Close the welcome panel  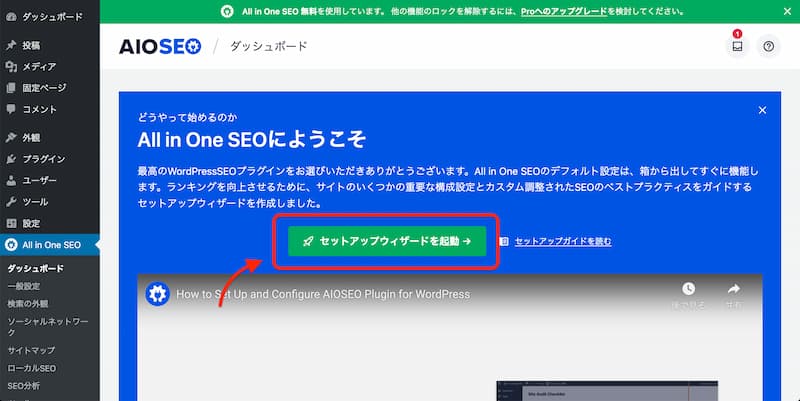tap(762, 110)
